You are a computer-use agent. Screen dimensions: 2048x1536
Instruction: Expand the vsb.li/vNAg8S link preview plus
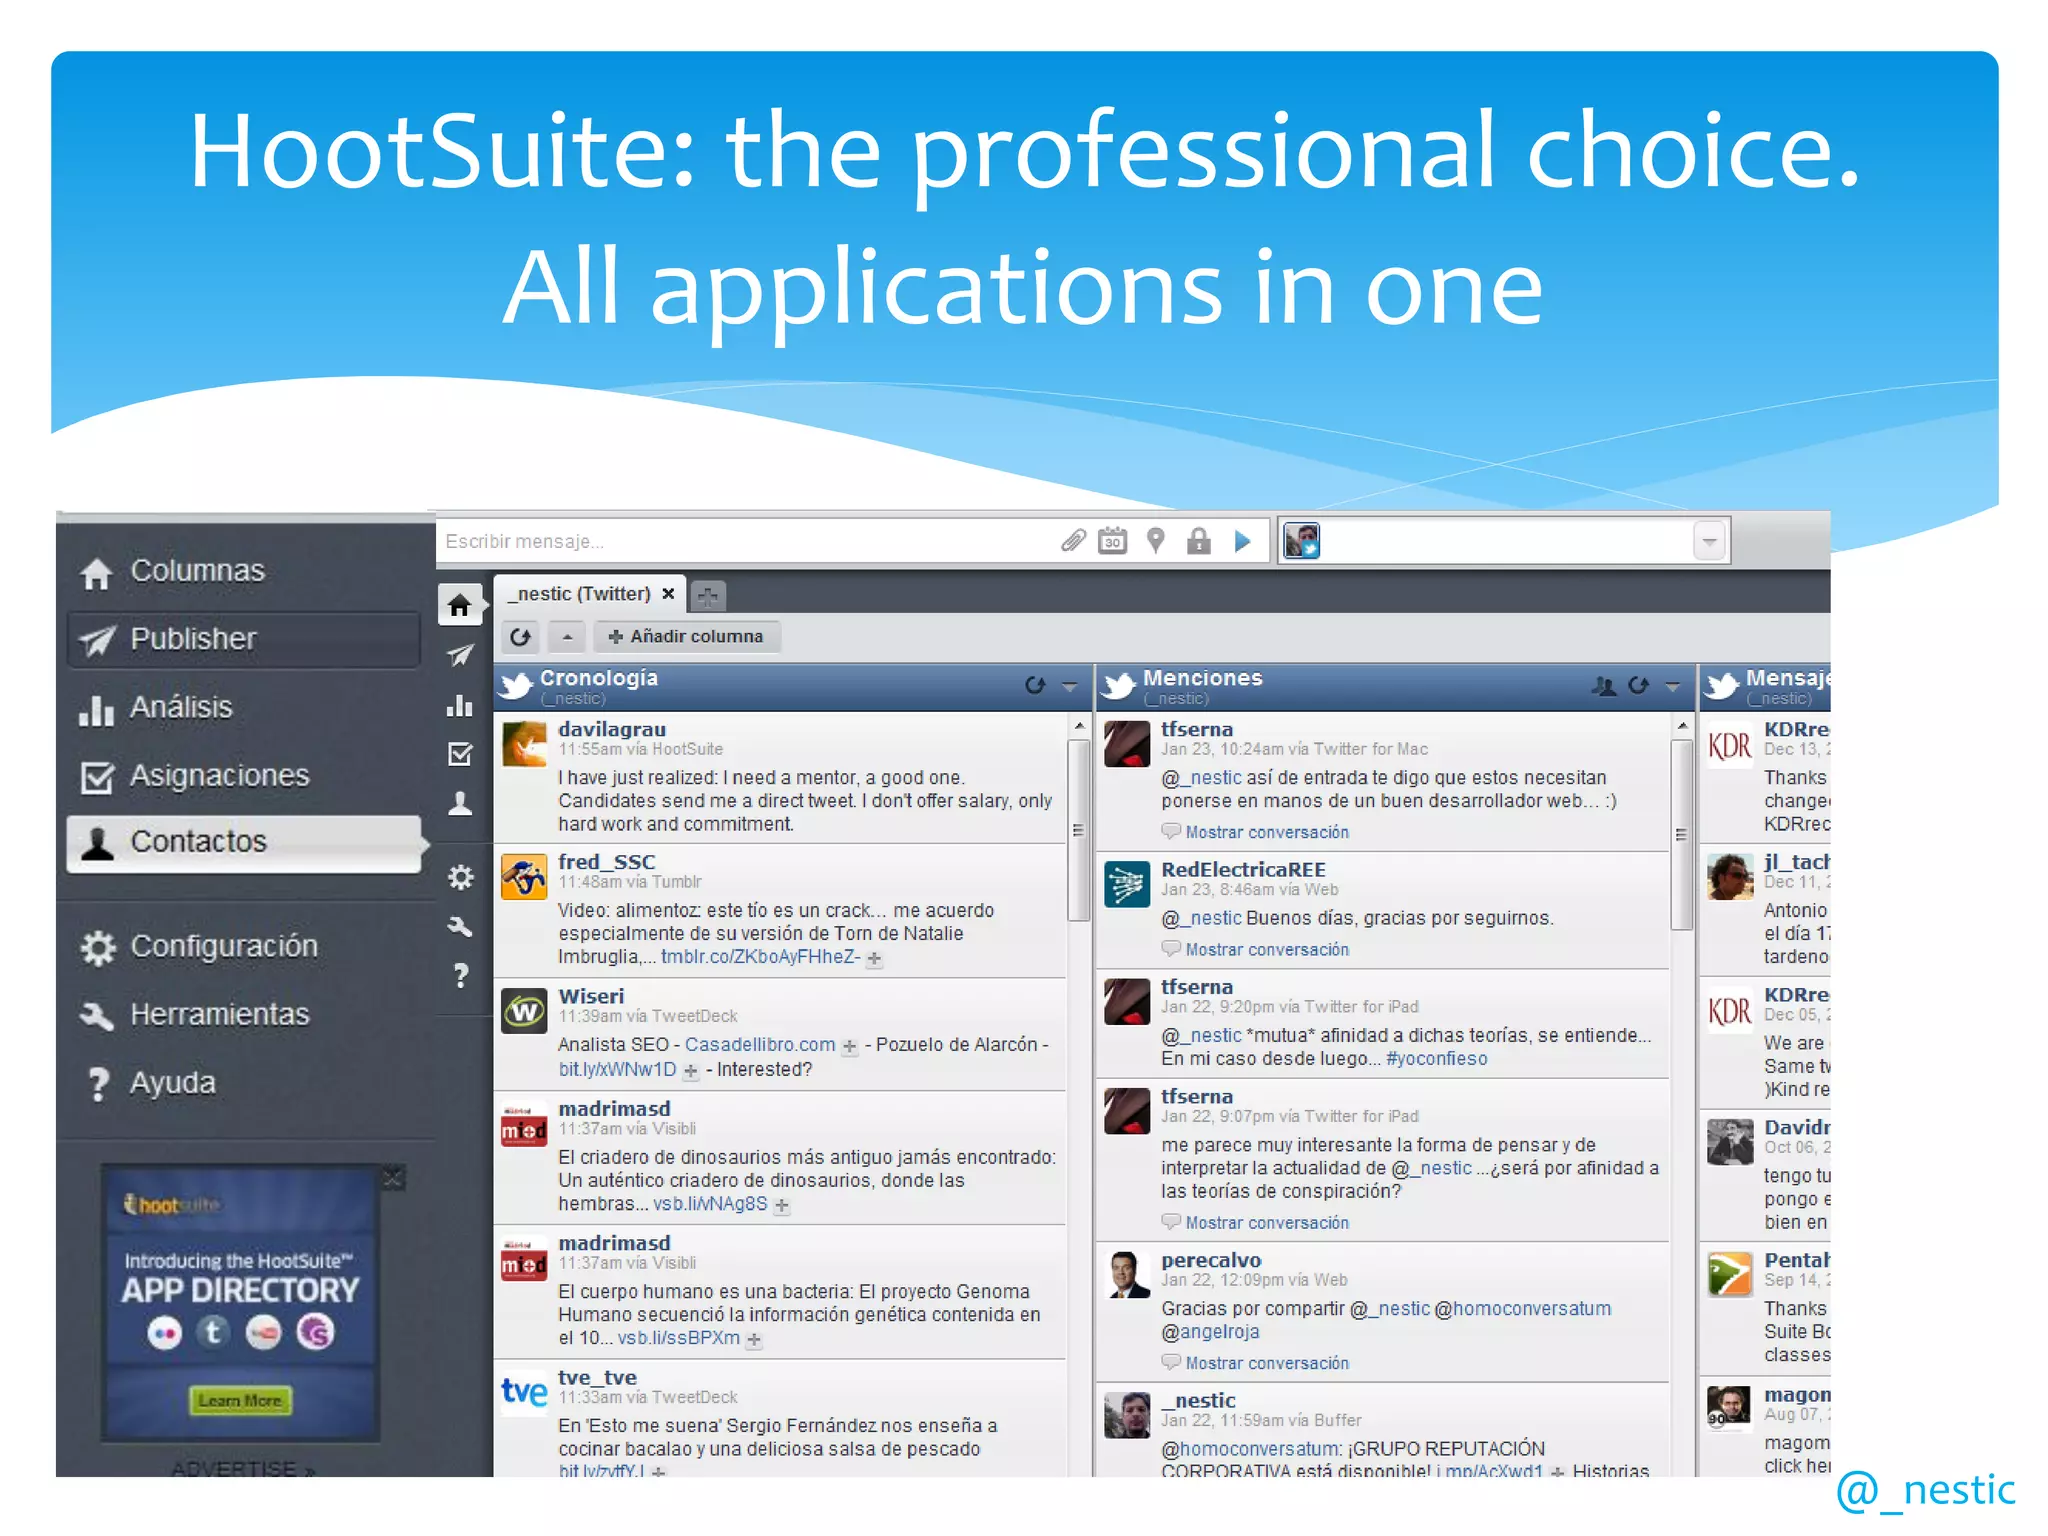[x=782, y=1206]
